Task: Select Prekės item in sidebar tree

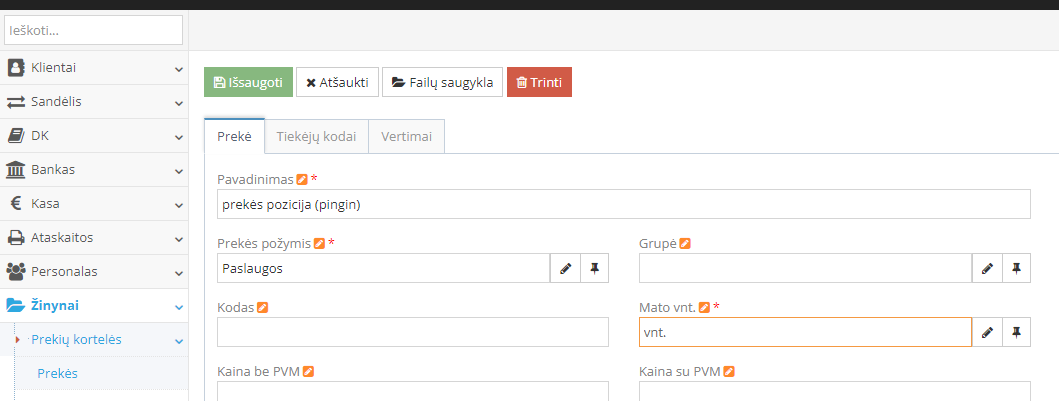Action: coord(58,374)
